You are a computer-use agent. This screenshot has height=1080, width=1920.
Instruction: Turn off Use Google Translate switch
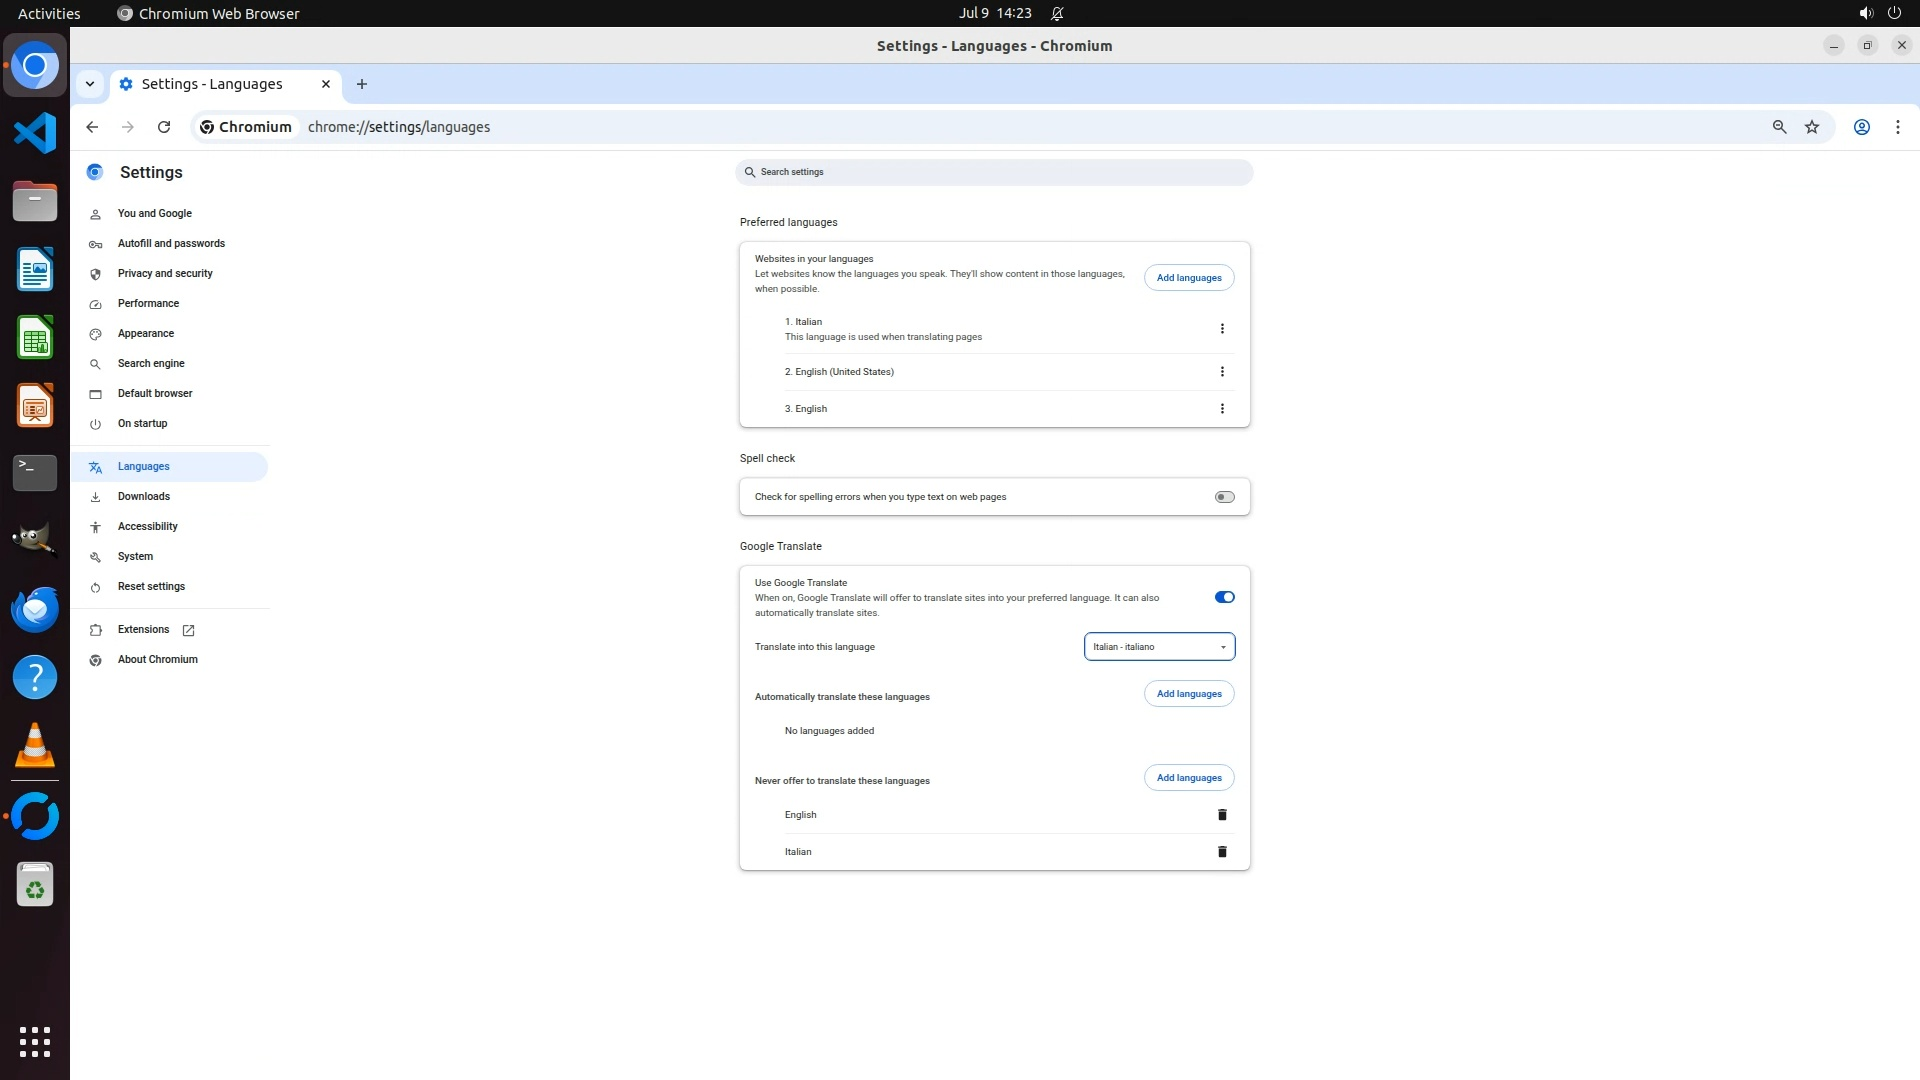click(x=1224, y=597)
